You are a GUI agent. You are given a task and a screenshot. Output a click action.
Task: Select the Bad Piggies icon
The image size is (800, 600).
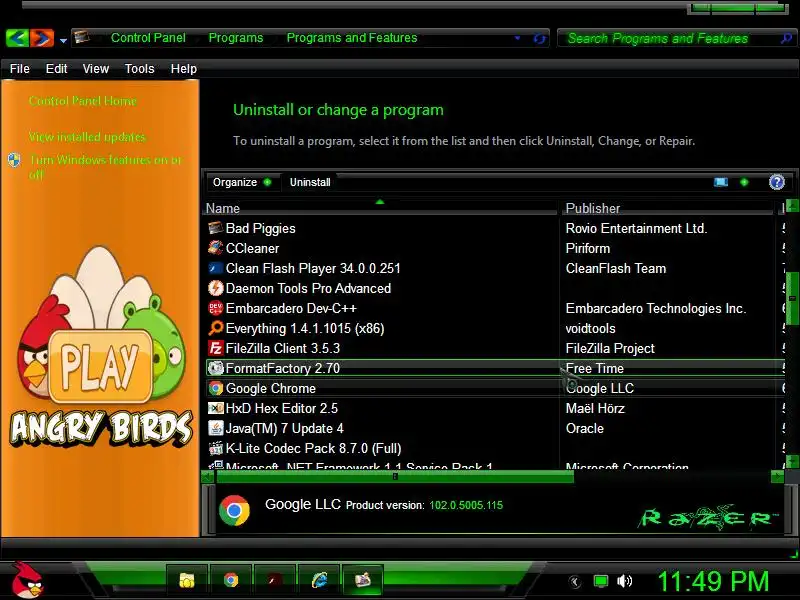coord(216,228)
